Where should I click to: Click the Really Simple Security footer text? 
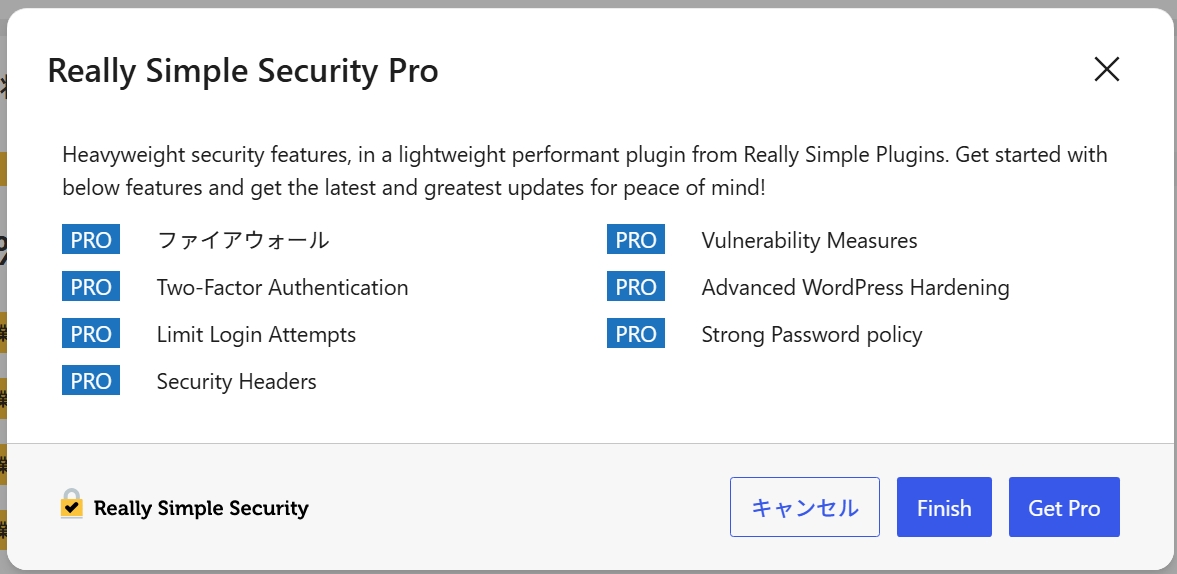(x=201, y=508)
